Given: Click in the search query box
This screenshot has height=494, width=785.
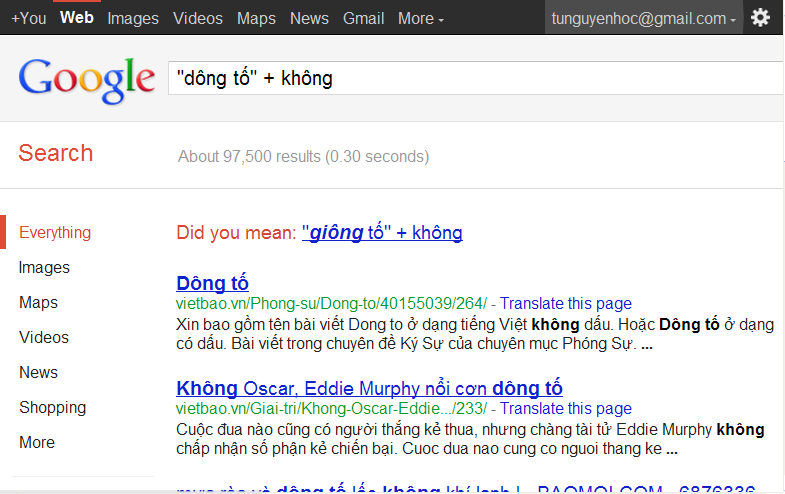Looking at the screenshot, I should [470, 78].
